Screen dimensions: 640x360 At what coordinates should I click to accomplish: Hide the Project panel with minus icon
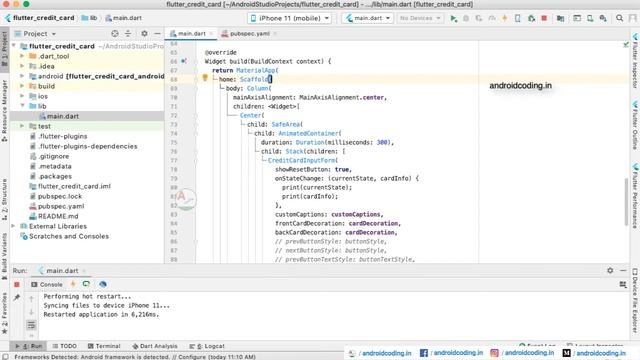tap(157, 33)
